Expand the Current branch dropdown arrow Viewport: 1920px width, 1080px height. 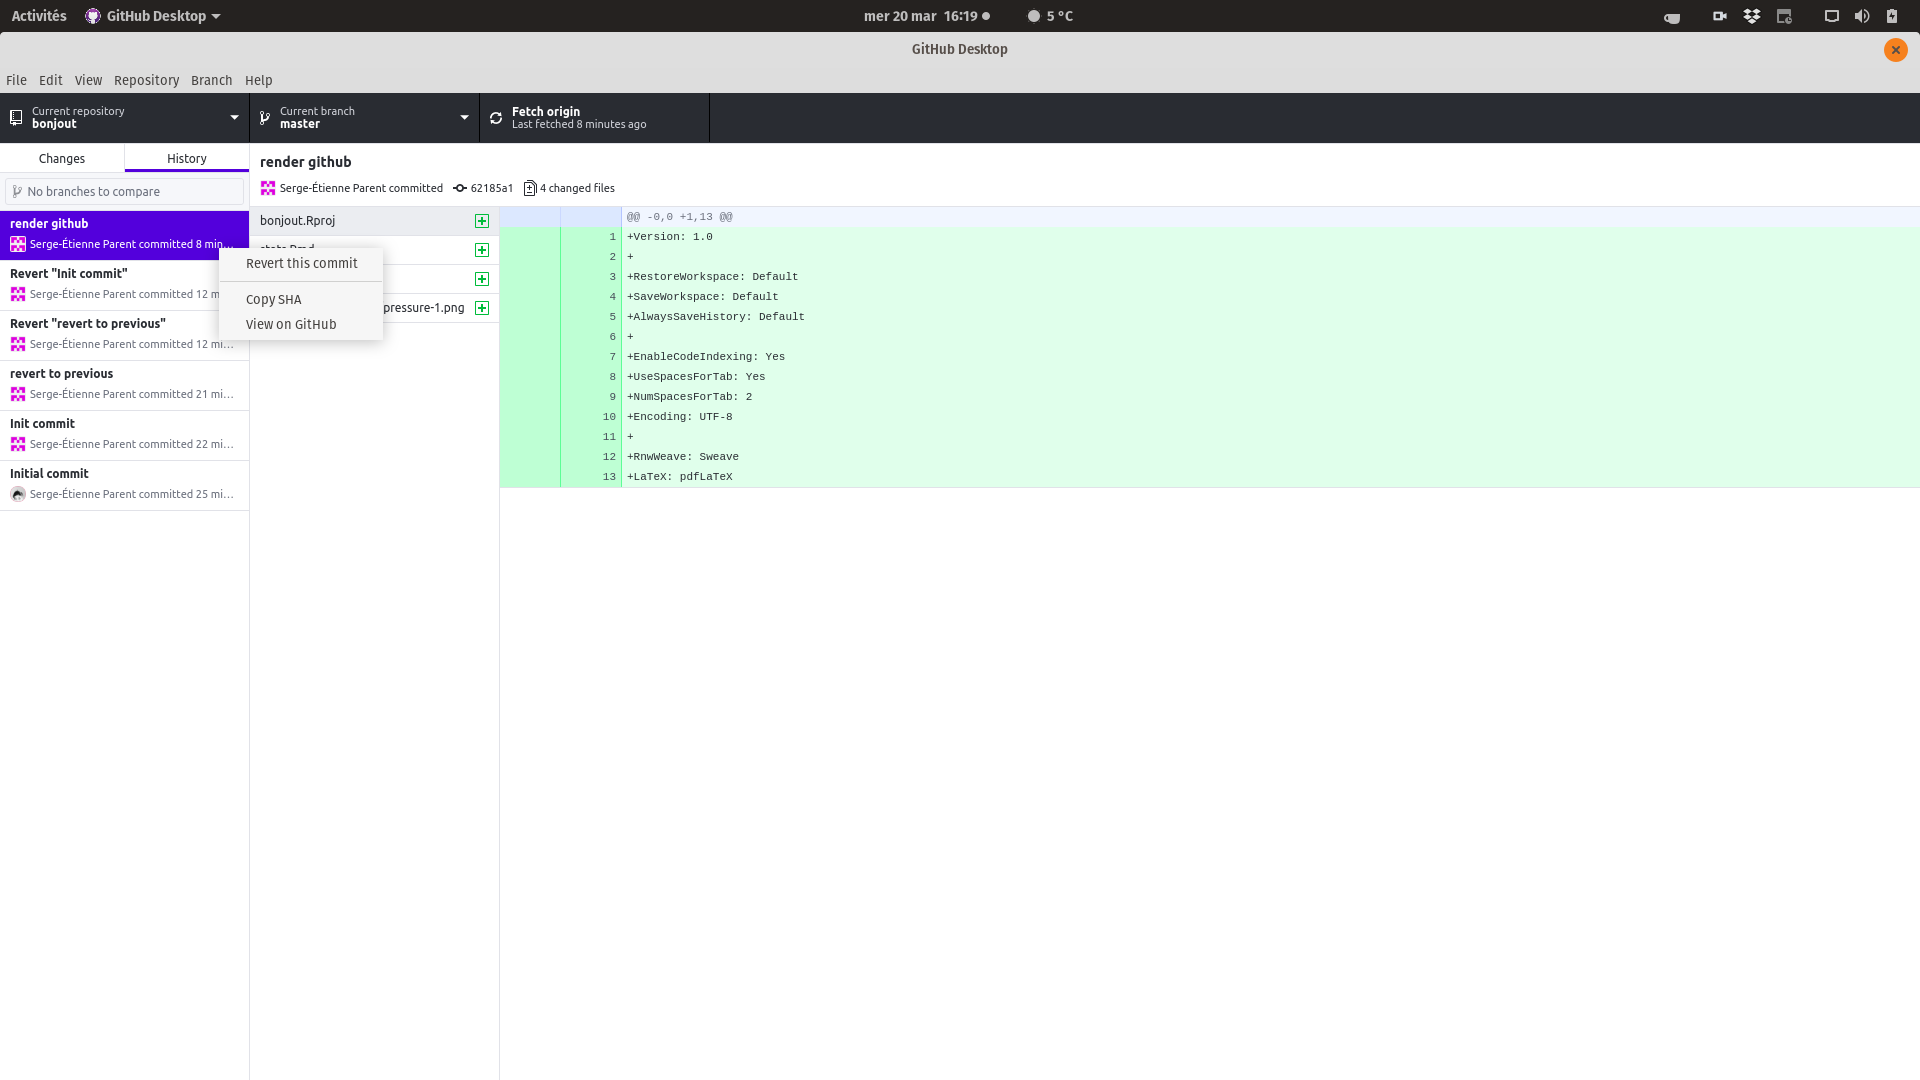(464, 118)
